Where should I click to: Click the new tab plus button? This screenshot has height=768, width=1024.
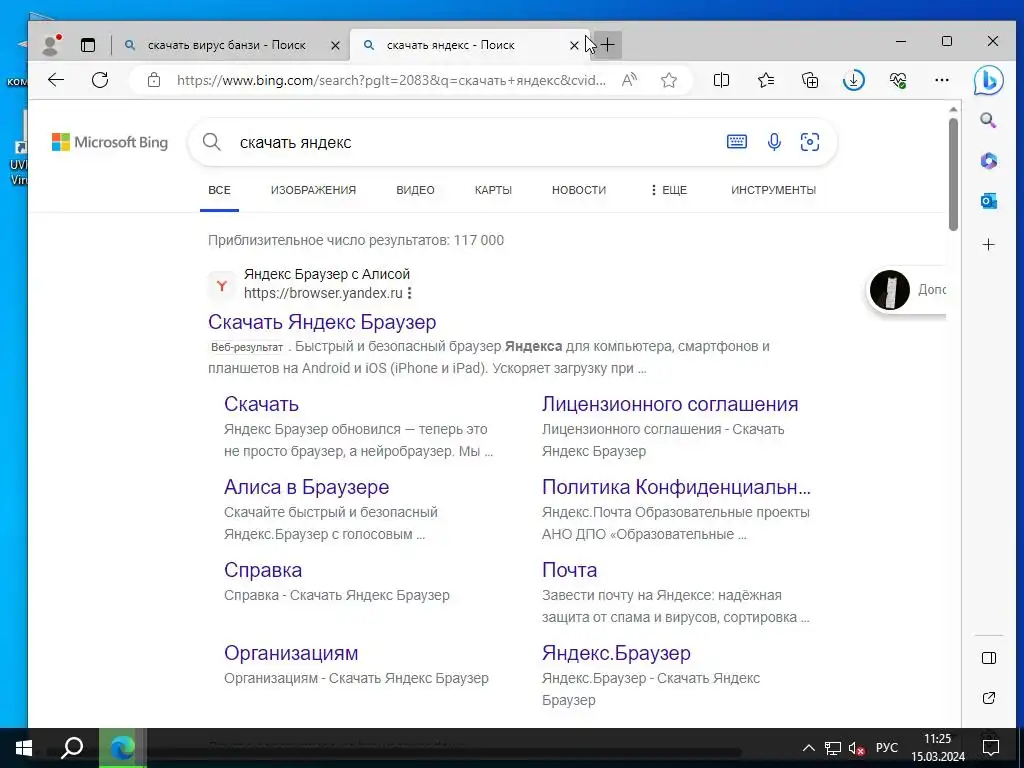tap(607, 44)
